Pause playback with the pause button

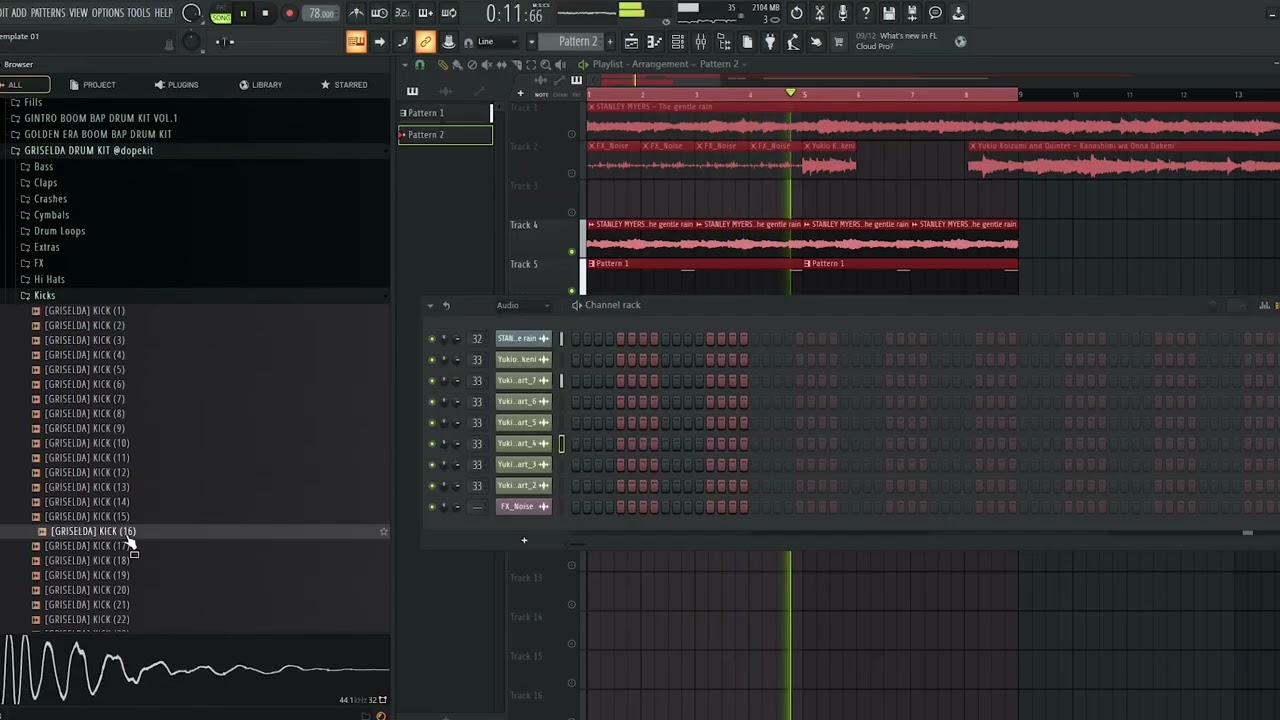243,13
